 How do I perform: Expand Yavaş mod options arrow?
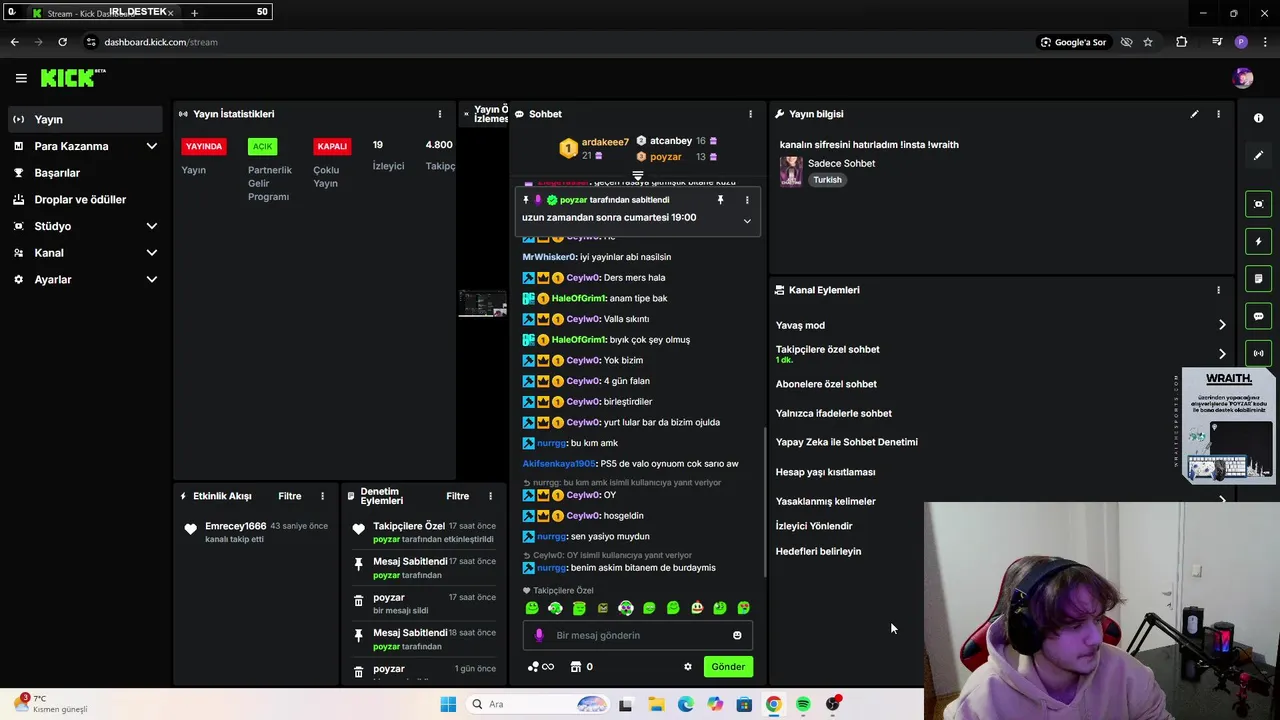[x=1221, y=325]
